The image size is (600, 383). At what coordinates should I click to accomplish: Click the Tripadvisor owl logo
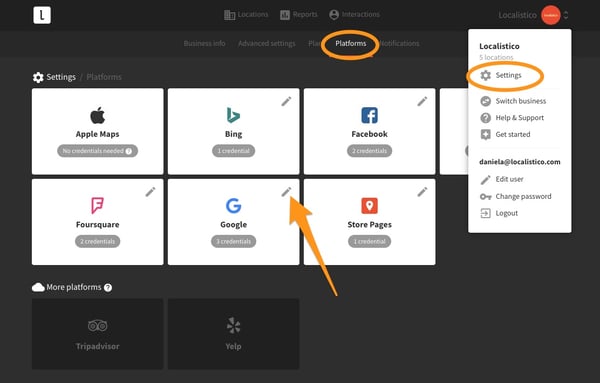click(x=98, y=326)
